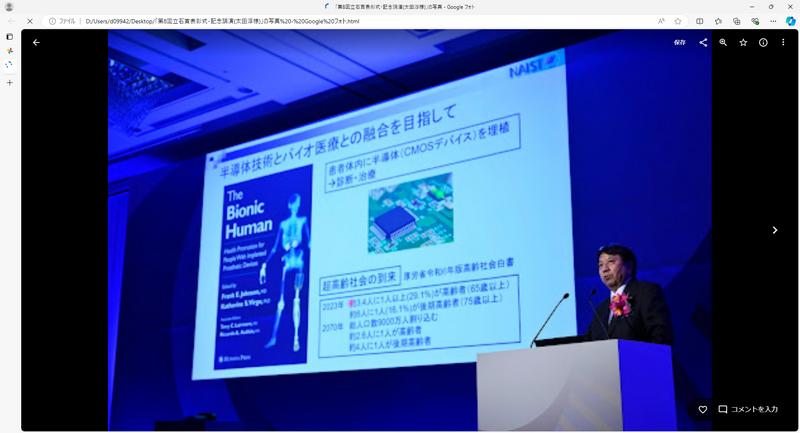
Task: Click the zoom magnifier icon
Action: tap(723, 43)
